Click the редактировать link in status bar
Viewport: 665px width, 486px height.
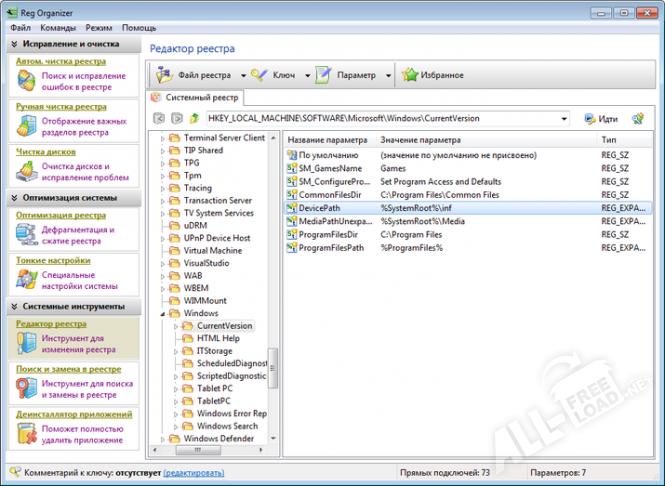[x=193, y=473]
